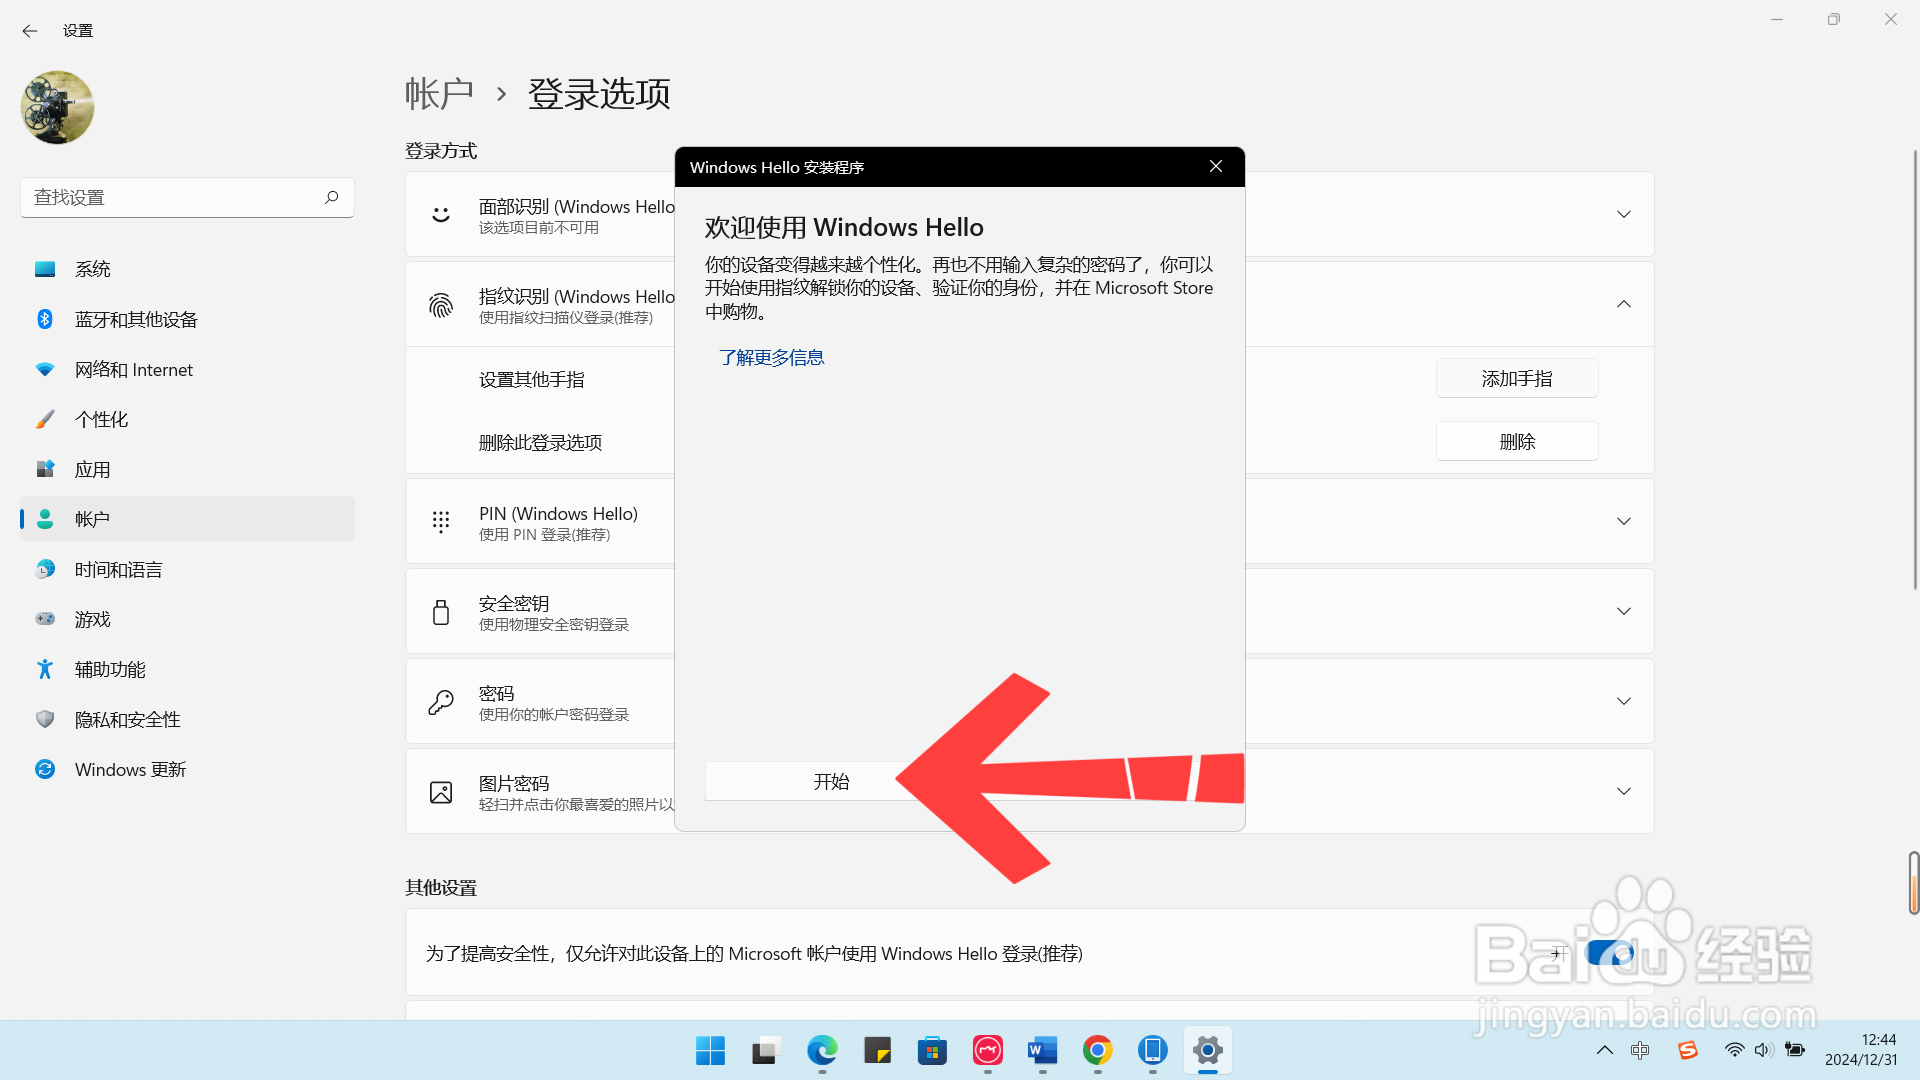The height and width of the screenshot is (1080, 1920).
Task: Expand 图片密码 section chevron
Action: (x=1624, y=791)
